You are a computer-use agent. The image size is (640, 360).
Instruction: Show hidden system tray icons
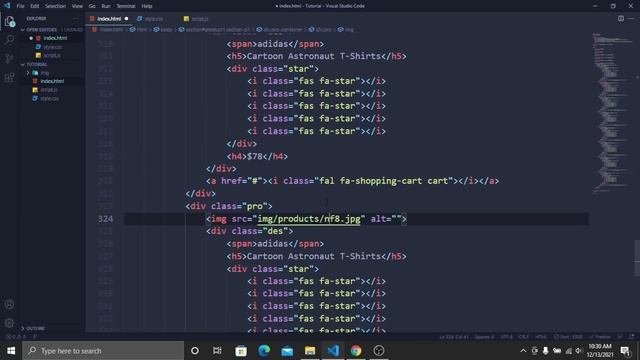[x=523, y=351]
